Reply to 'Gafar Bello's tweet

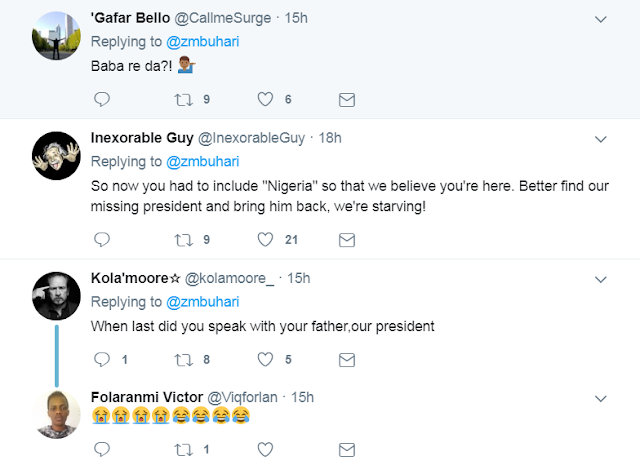pyautogui.click(x=100, y=99)
